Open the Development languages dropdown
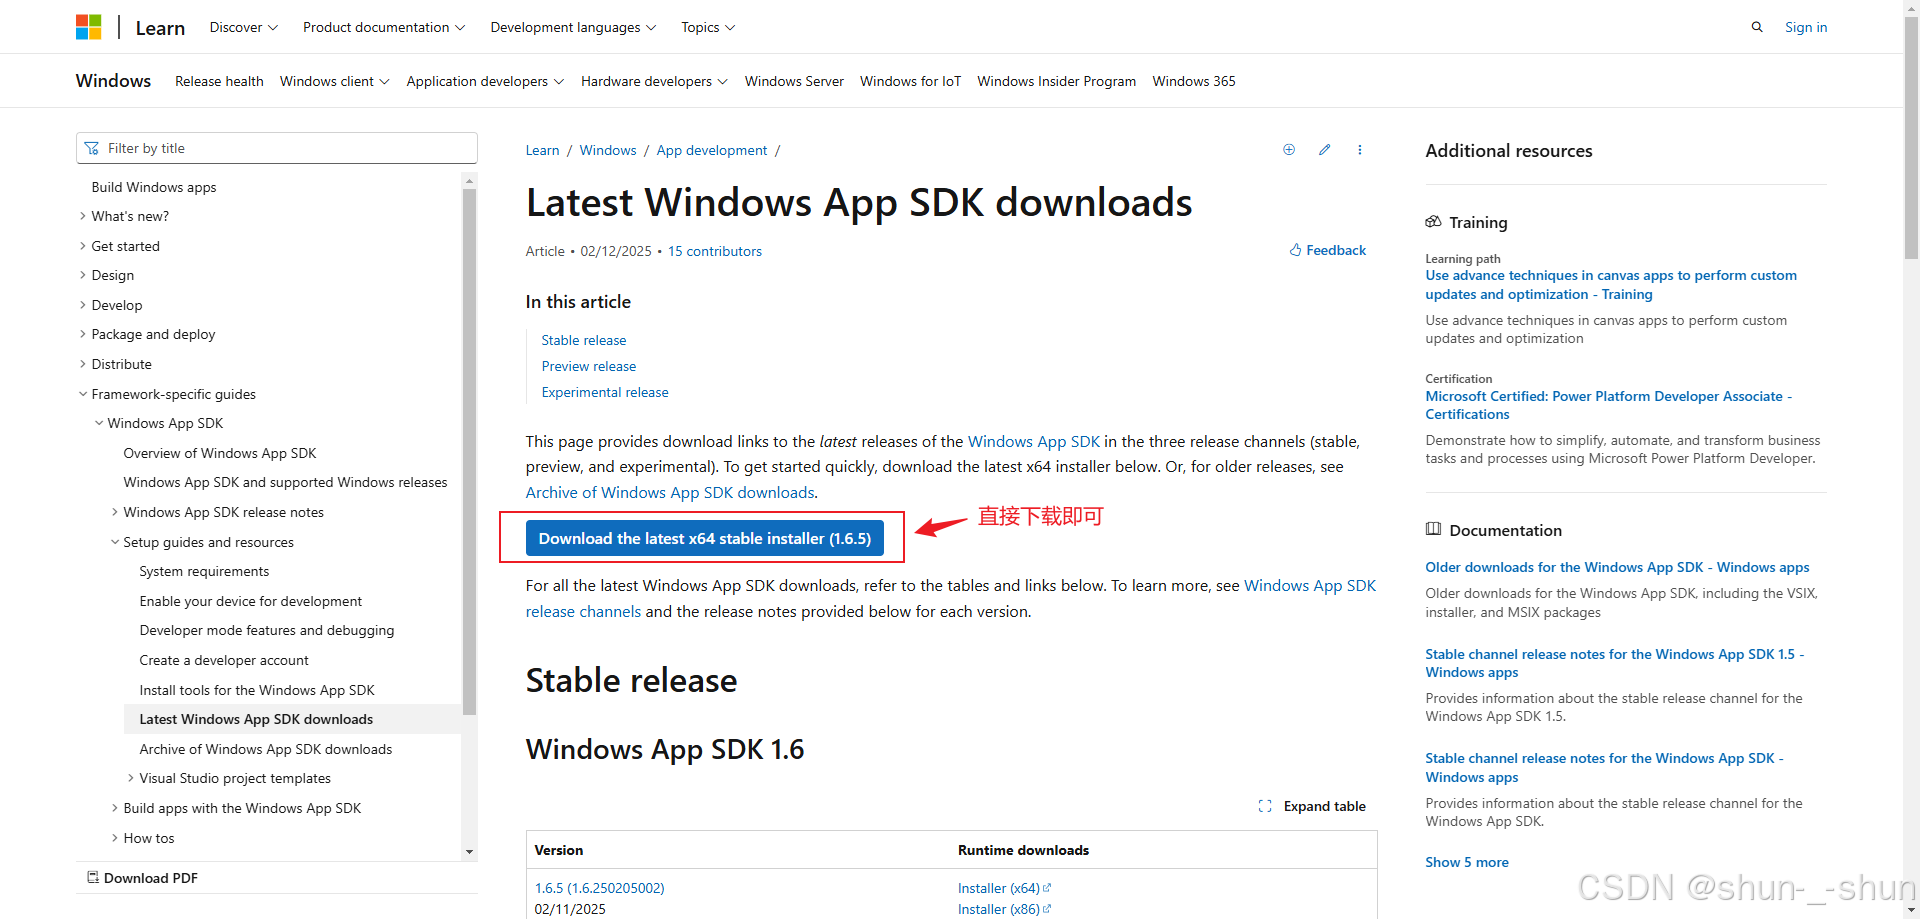The image size is (1920, 919). pos(573,27)
